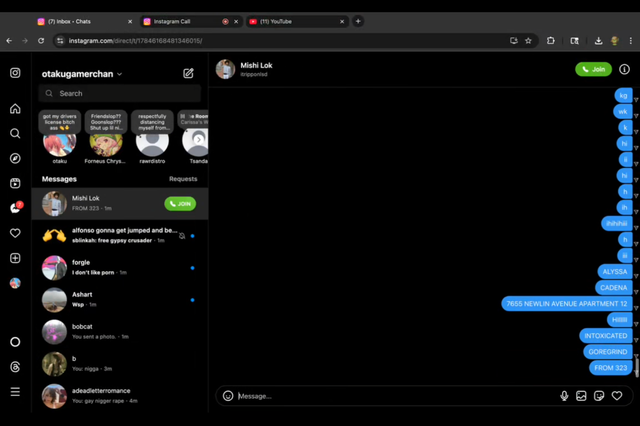Open the sticker or GIF picker icon
The width and height of the screenshot is (640, 426).
(x=599, y=396)
